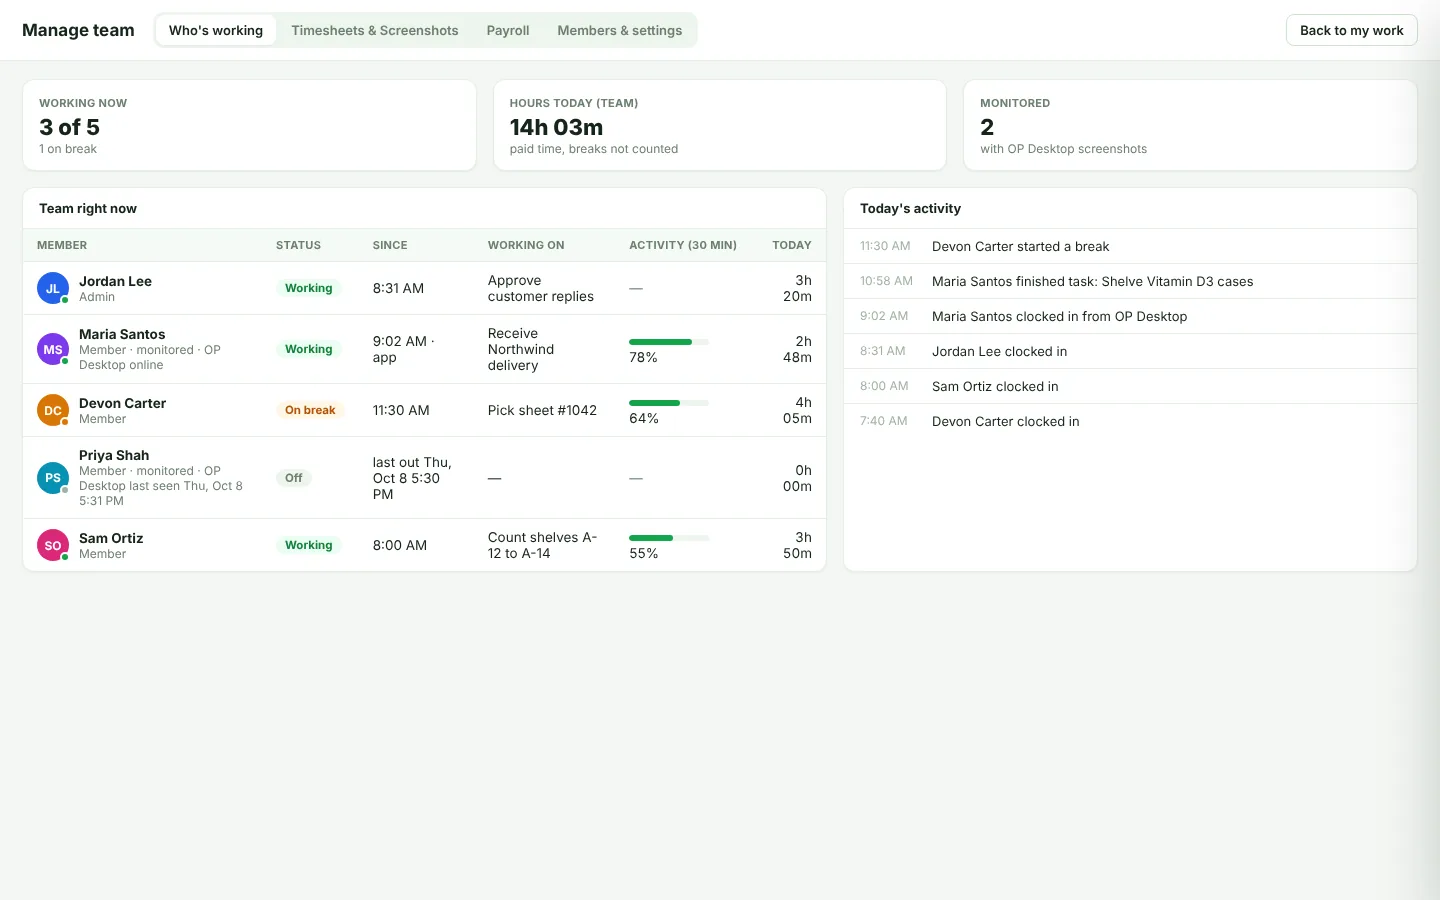Click 'Jordan Lee clocked in' activity entry
1440x900 pixels.
pos(1130,351)
